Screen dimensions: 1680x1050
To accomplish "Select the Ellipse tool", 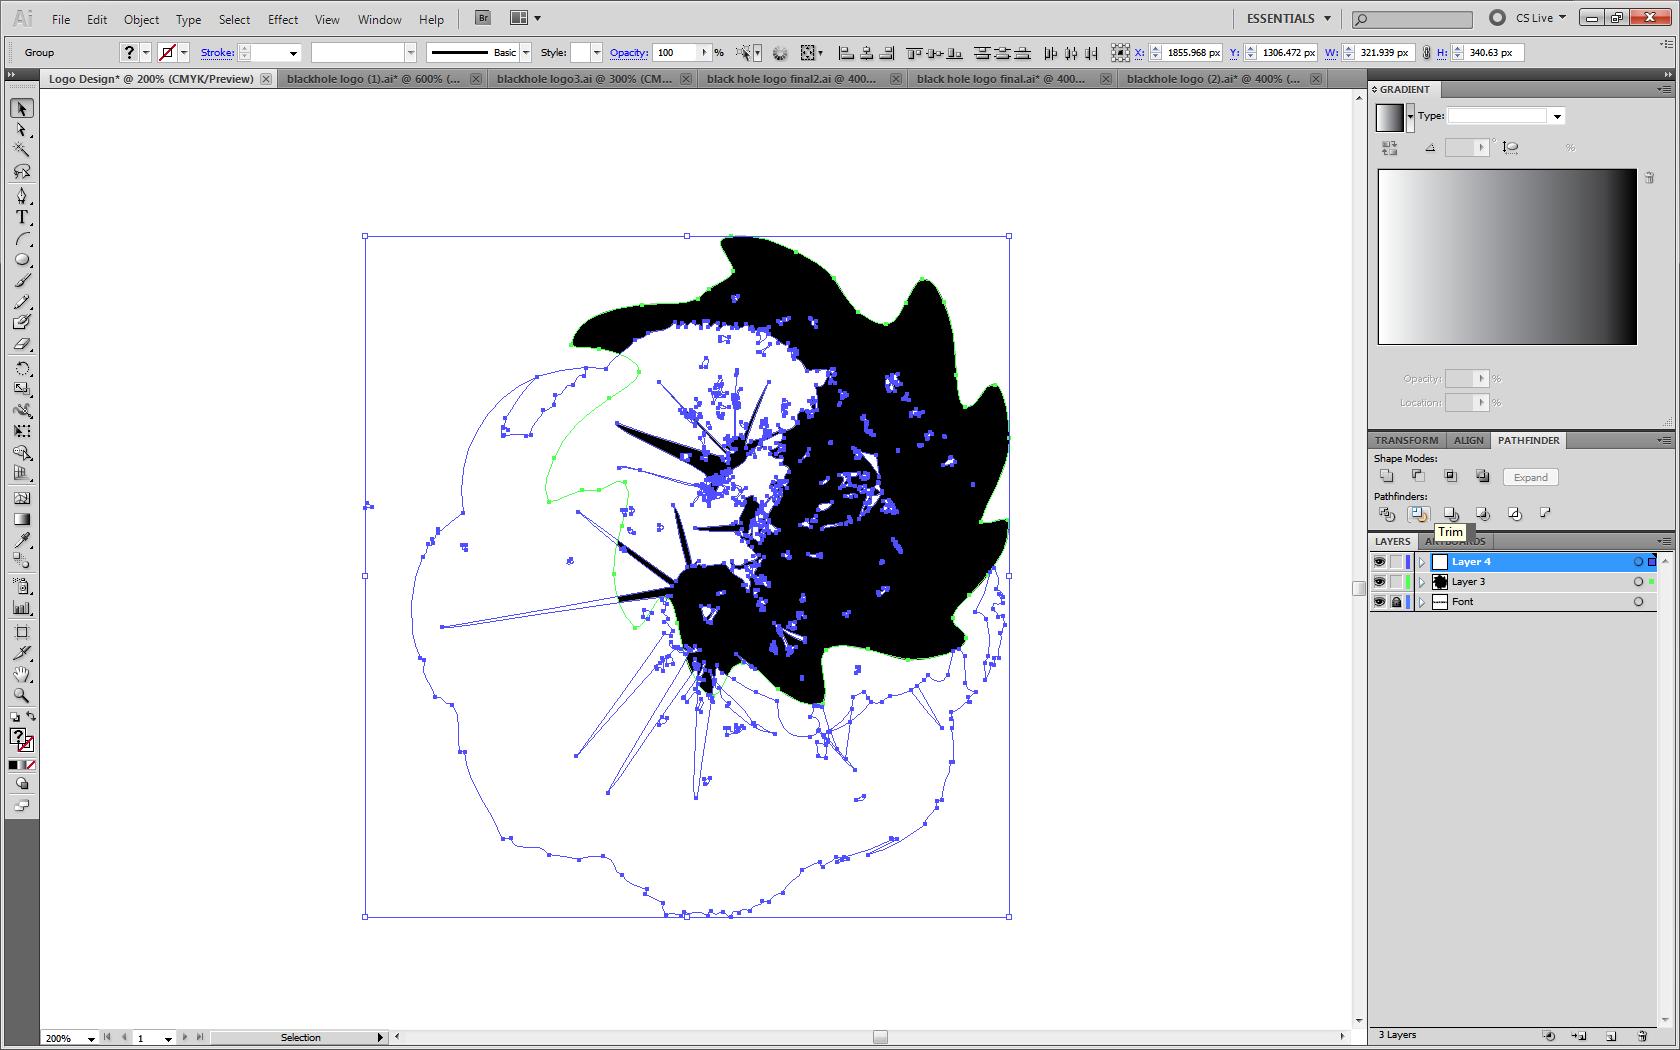I will coord(22,260).
